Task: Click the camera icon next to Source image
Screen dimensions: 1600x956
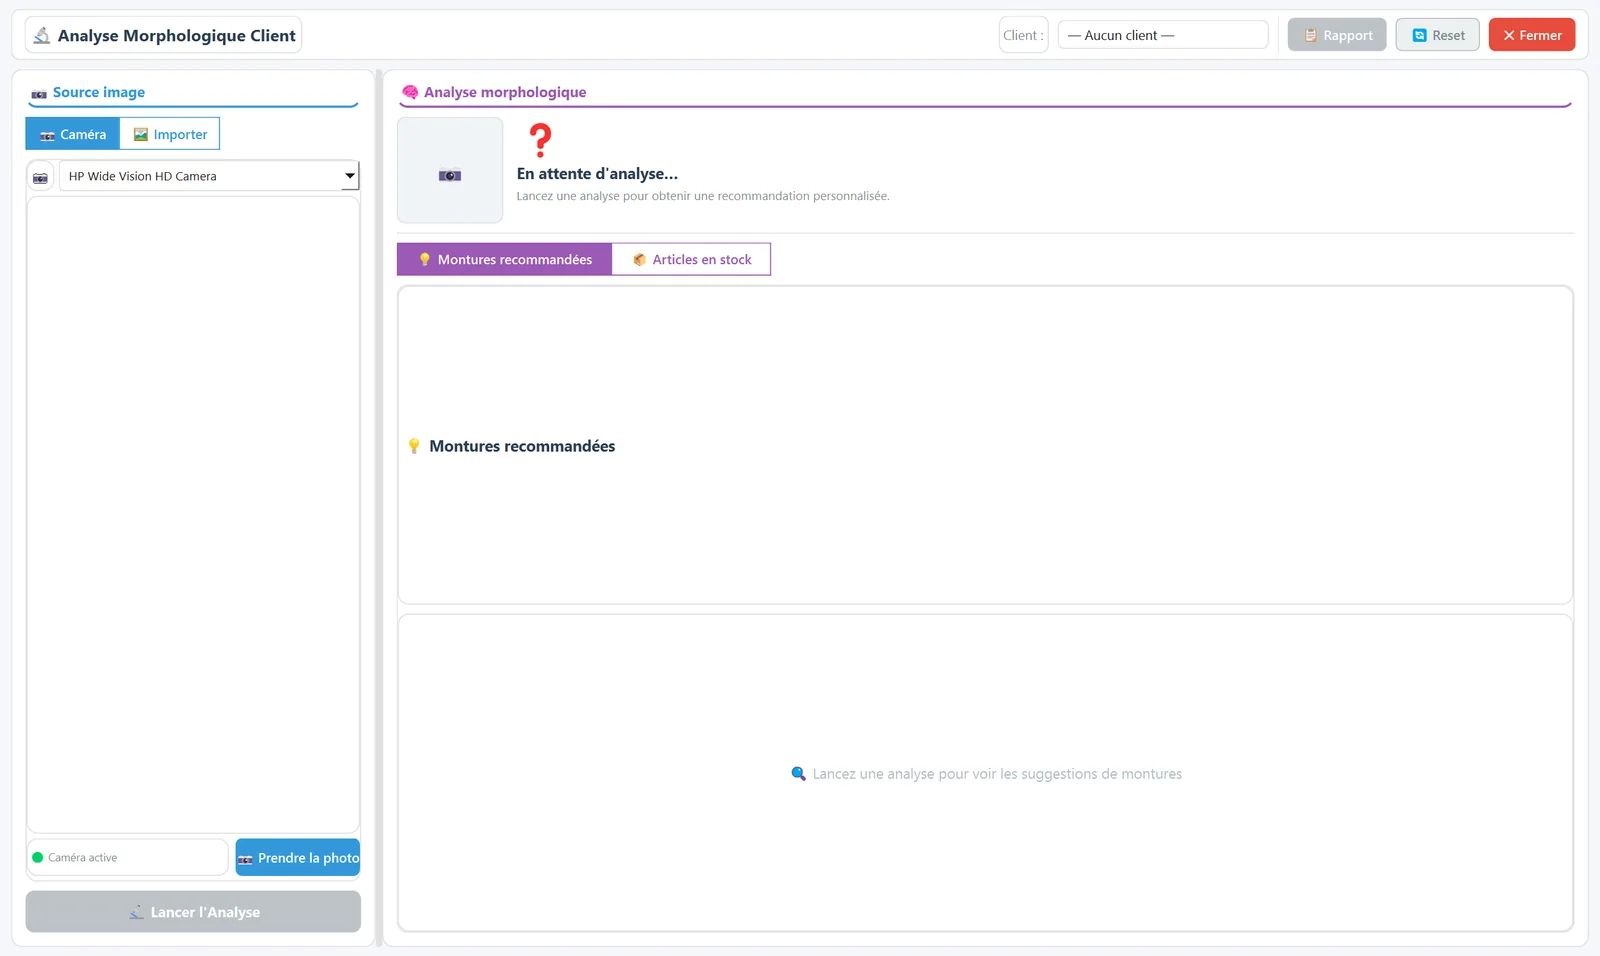Action: coord(39,94)
